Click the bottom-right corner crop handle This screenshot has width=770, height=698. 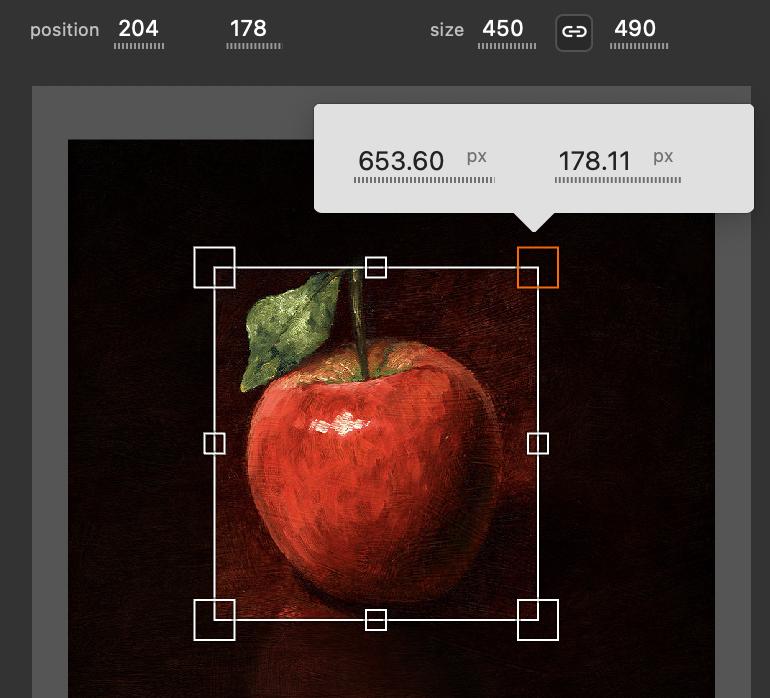pos(538,620)
